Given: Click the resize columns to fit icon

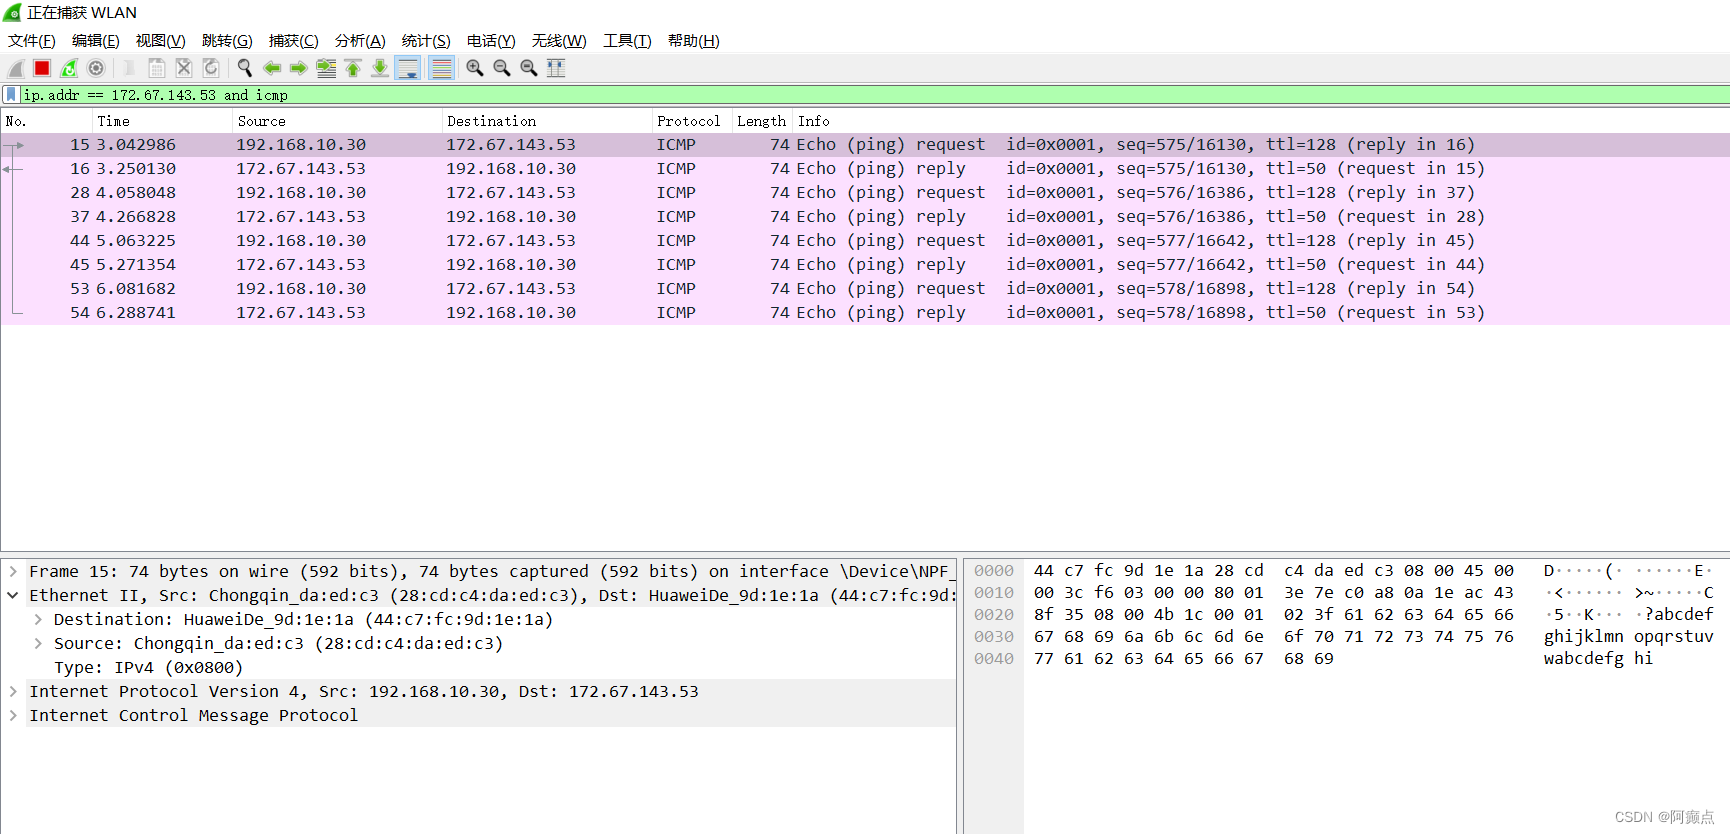Looking at the screenshot, I should tap(556, 68).
